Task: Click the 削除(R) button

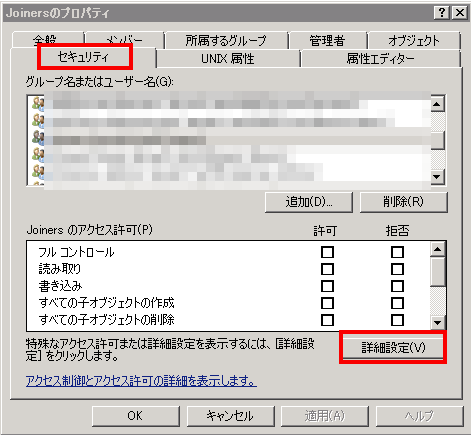Action: tap(403, 202)
